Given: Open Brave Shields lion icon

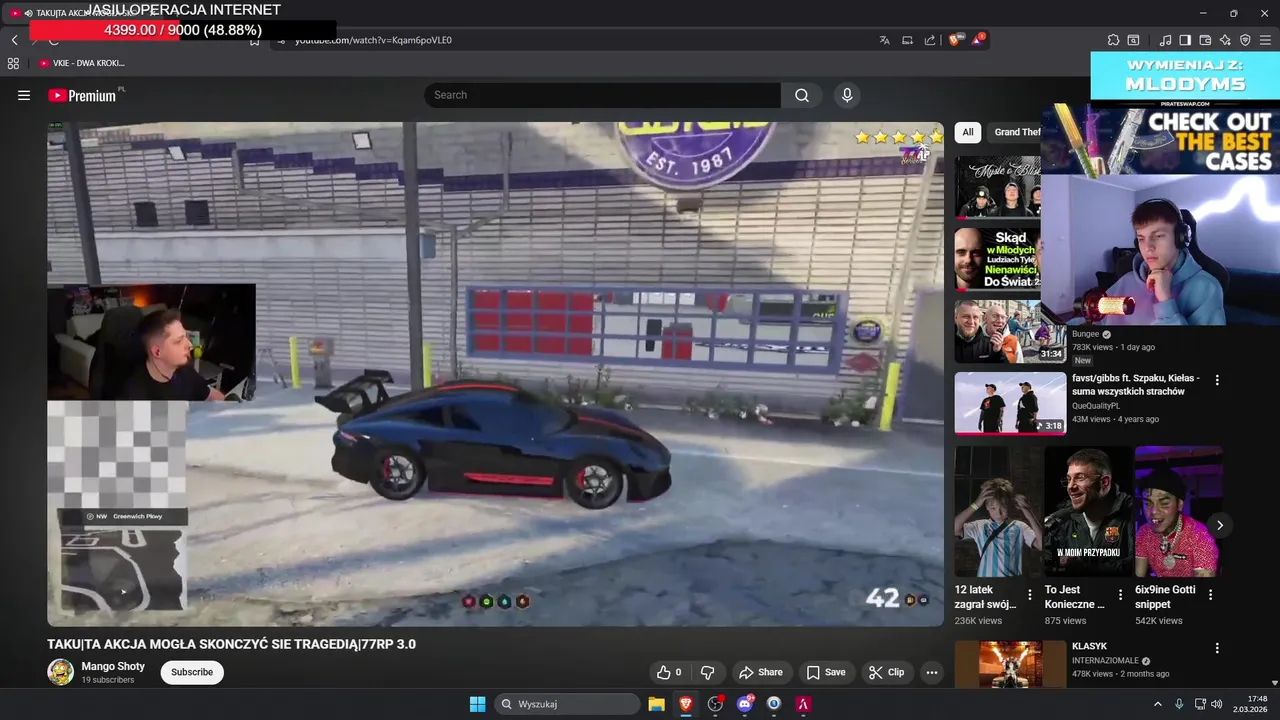Looking at the screenshot, I should (x=955, y=40).
